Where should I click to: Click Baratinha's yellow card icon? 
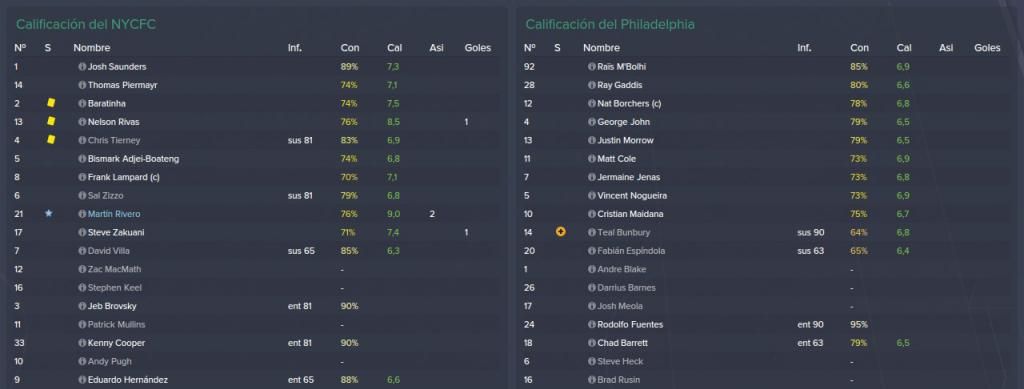pos(51,103)
